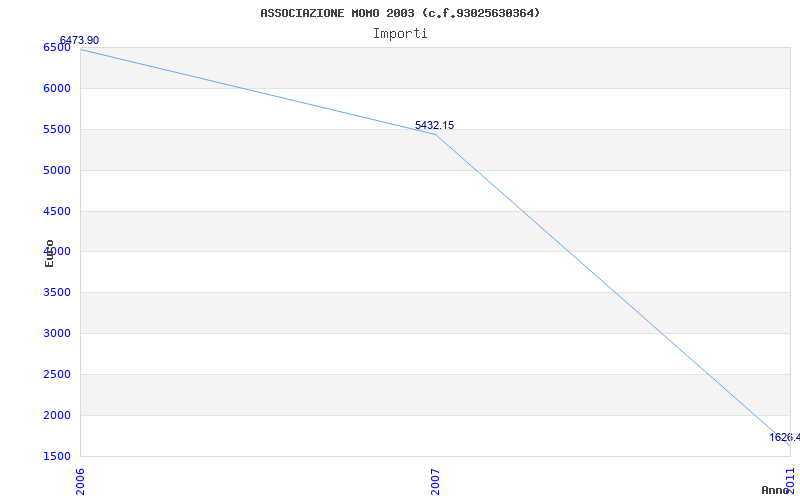Select the 5432.15 data label
800x500 pixels.
434,126
